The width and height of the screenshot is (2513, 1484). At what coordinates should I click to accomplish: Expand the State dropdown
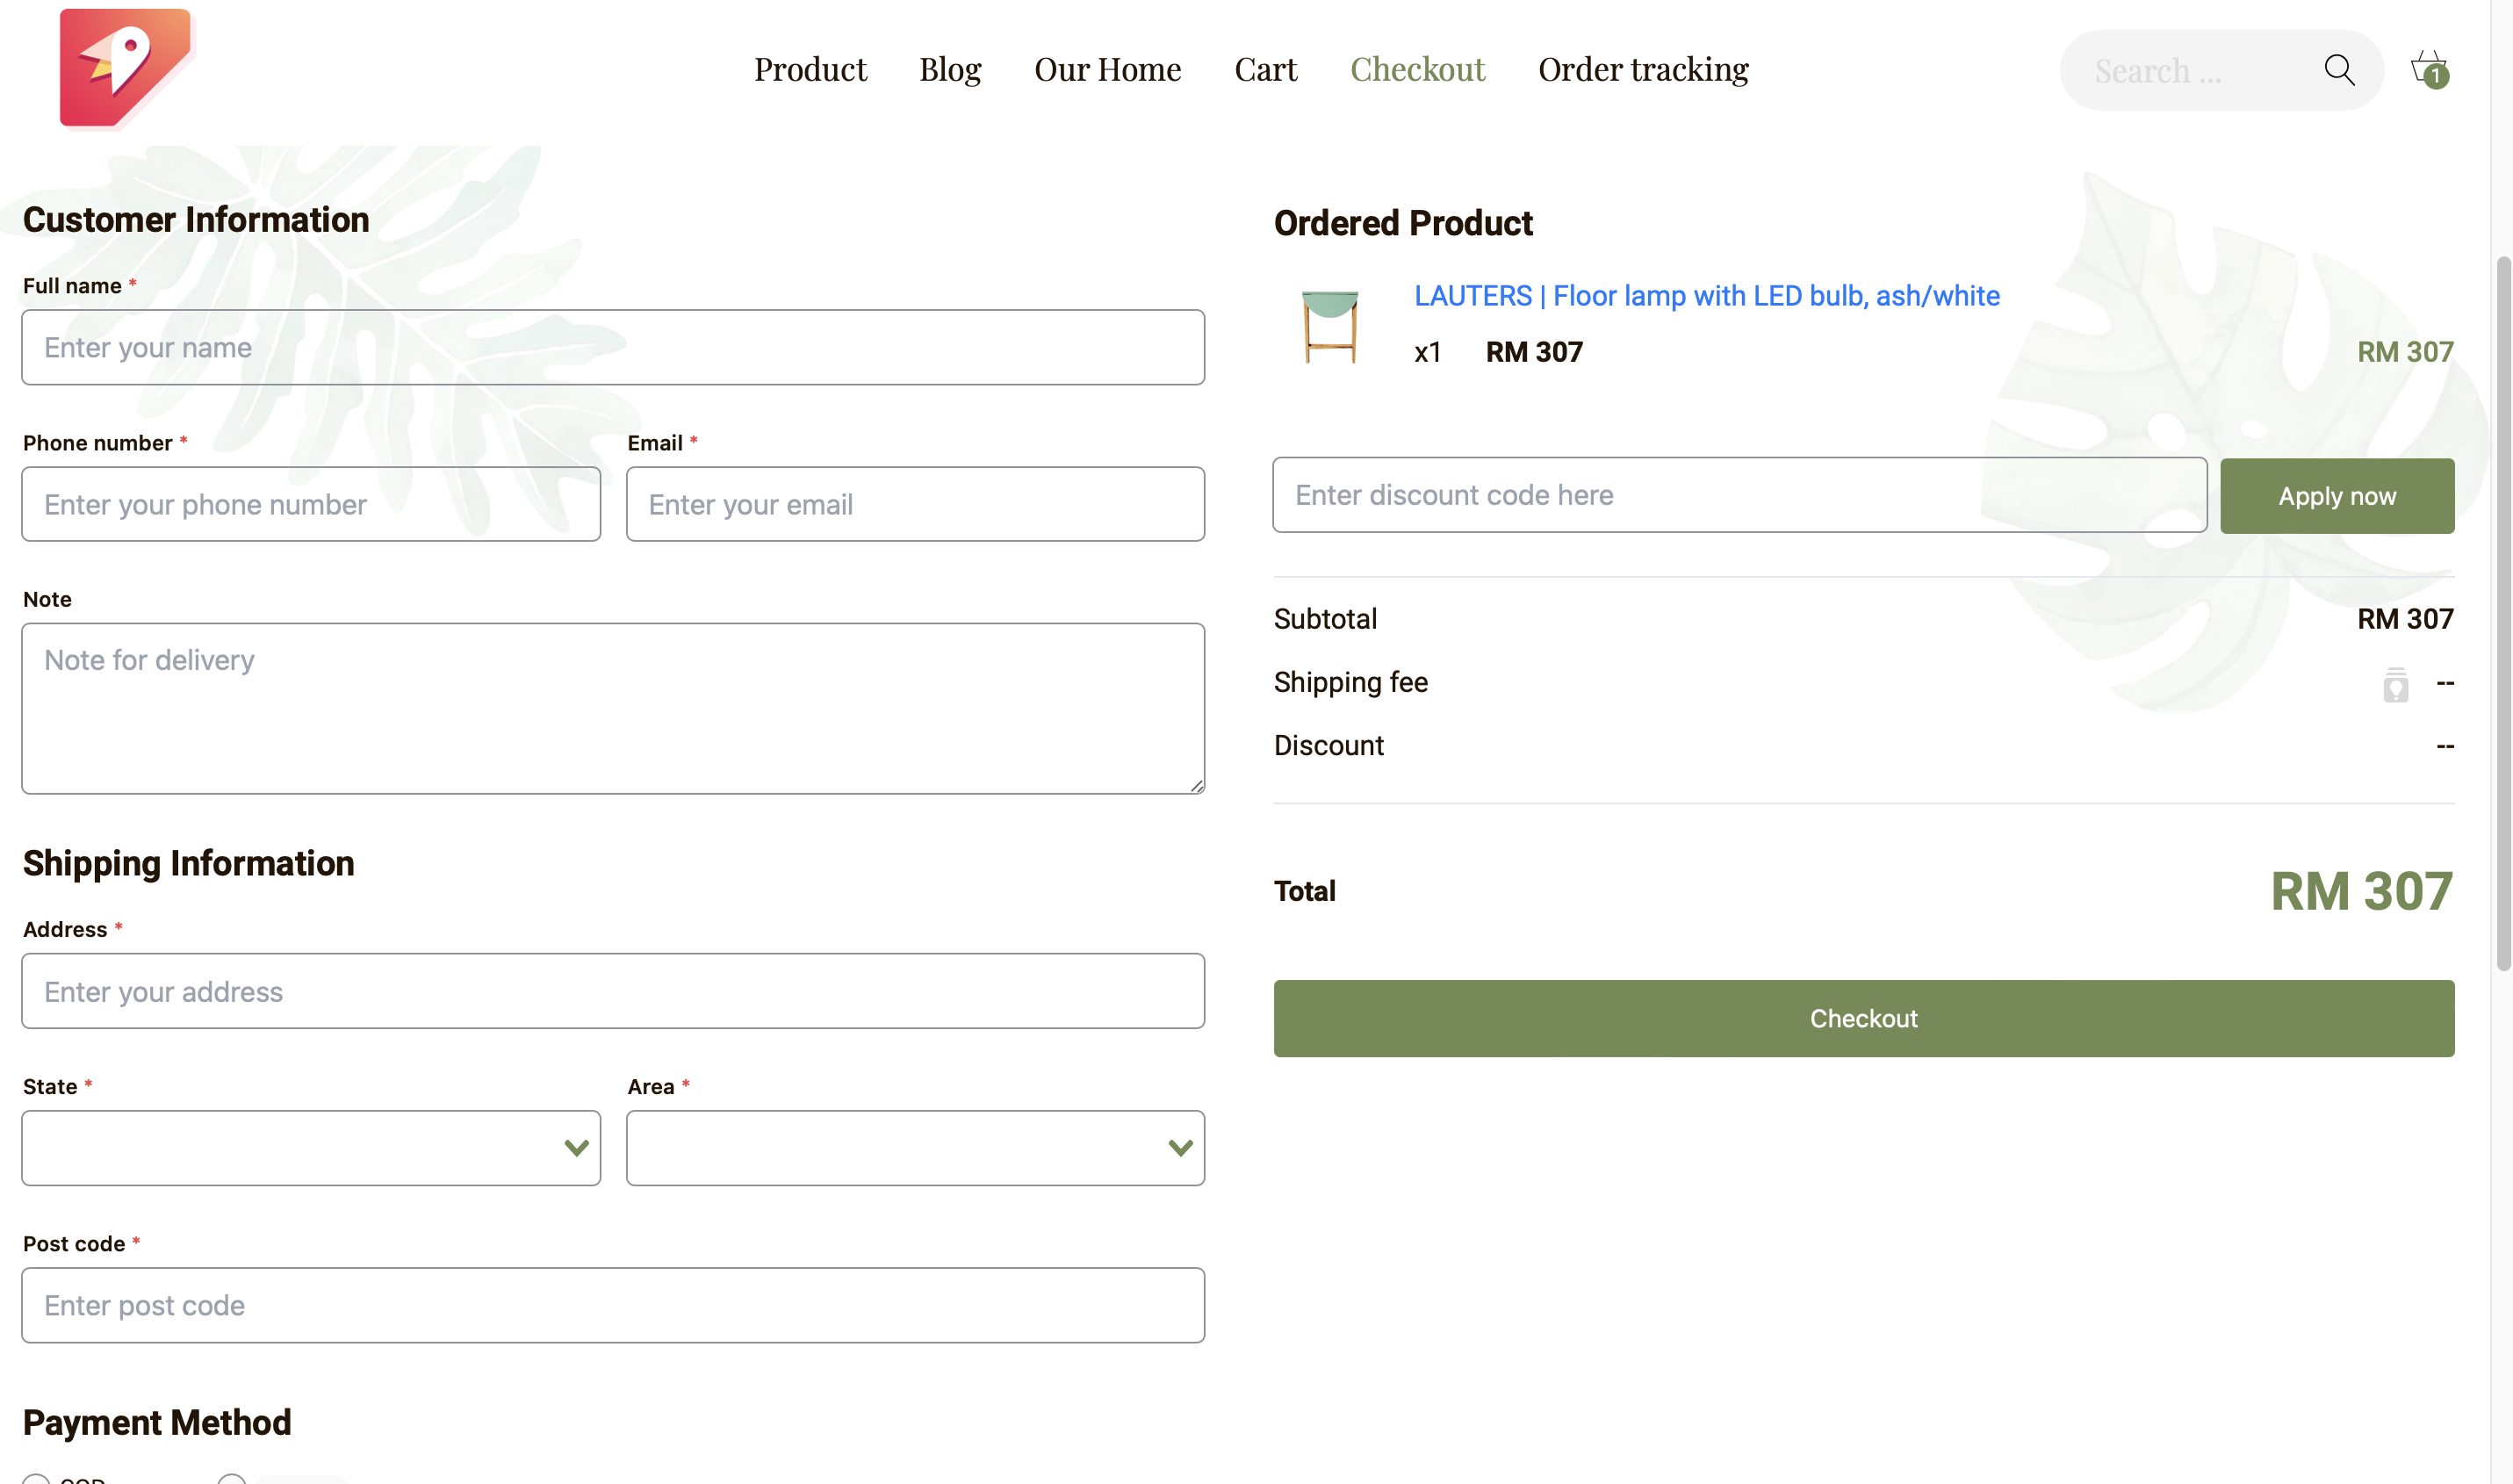click(x=311, y=1148)
